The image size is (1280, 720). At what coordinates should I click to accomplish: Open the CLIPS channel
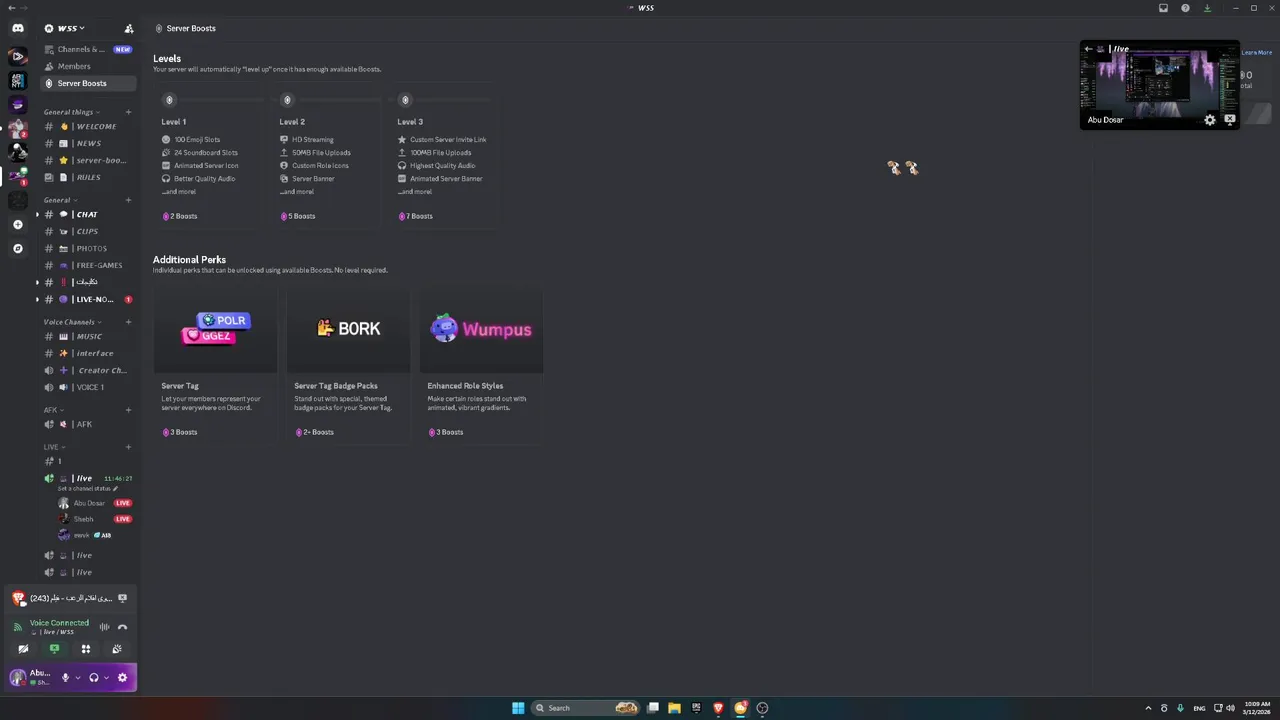tap(88, 232)
